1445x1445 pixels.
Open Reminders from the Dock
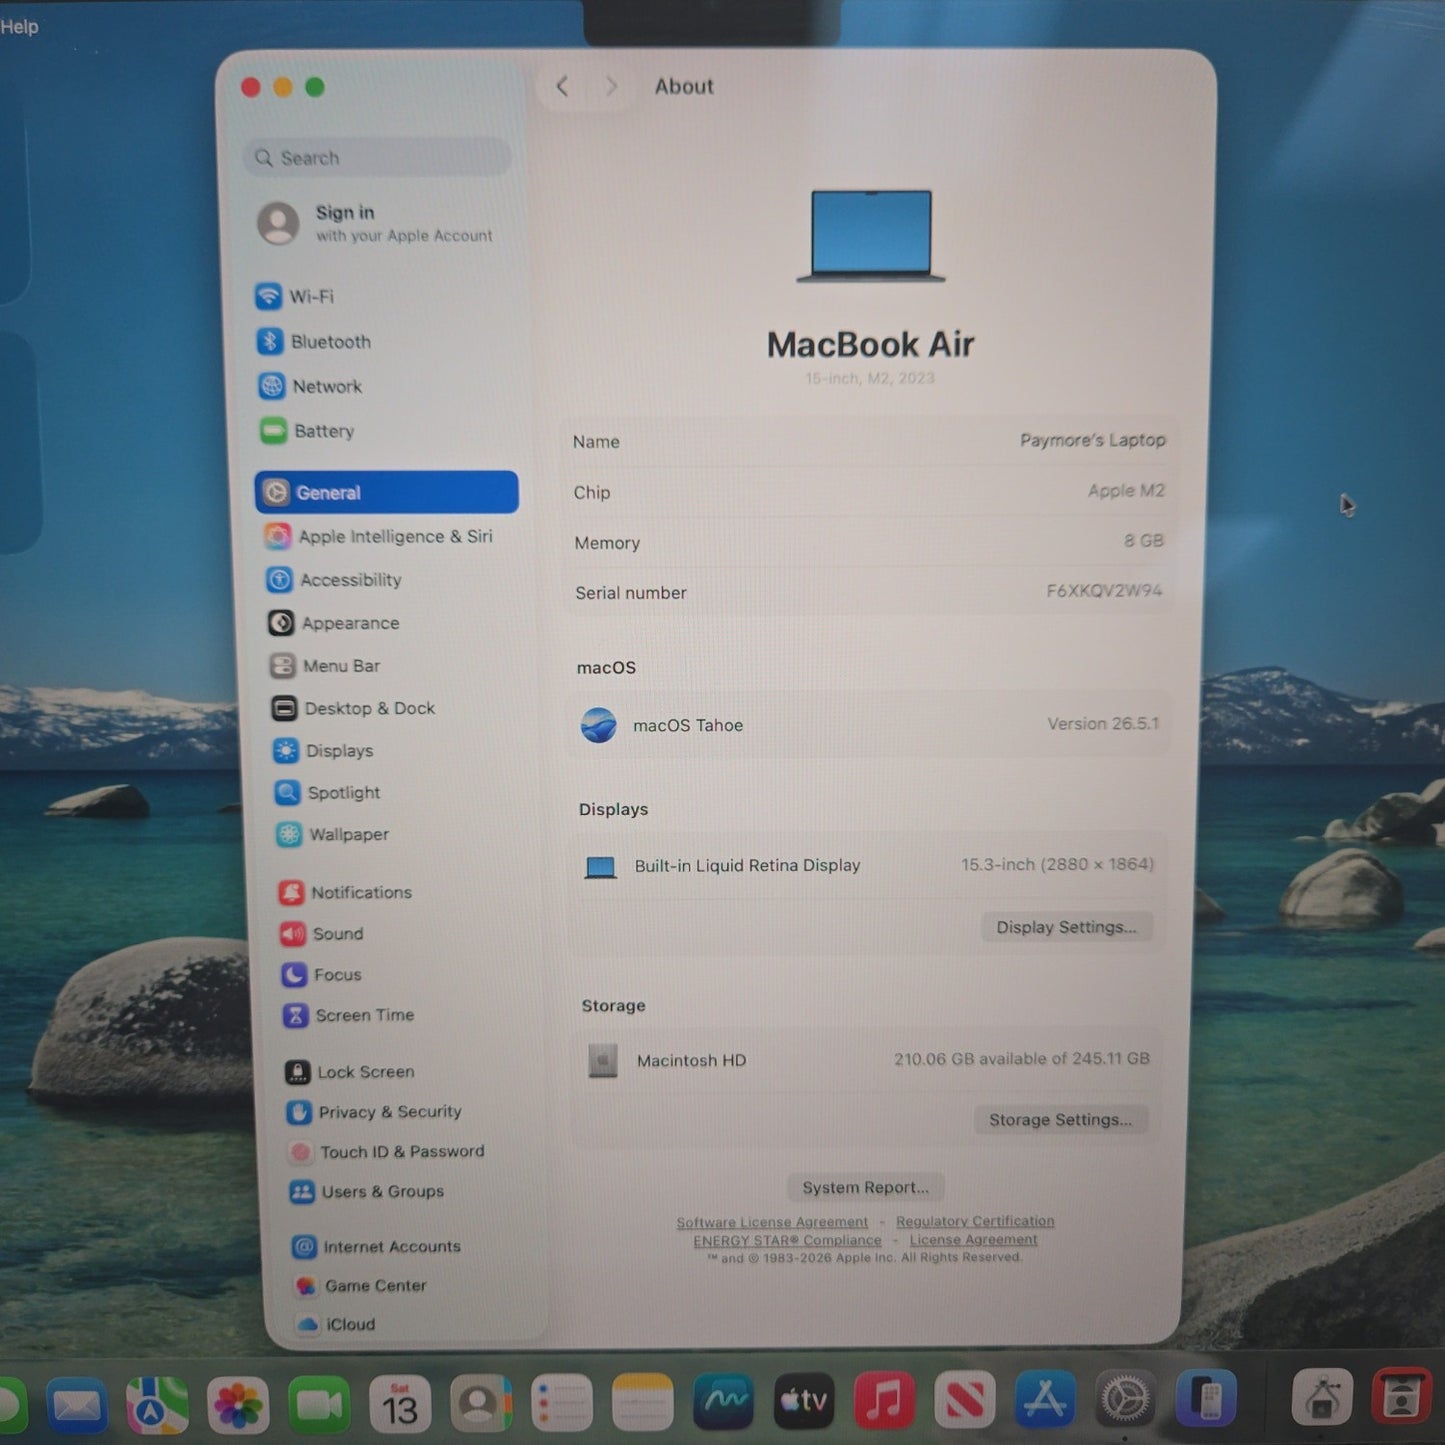562,1404
